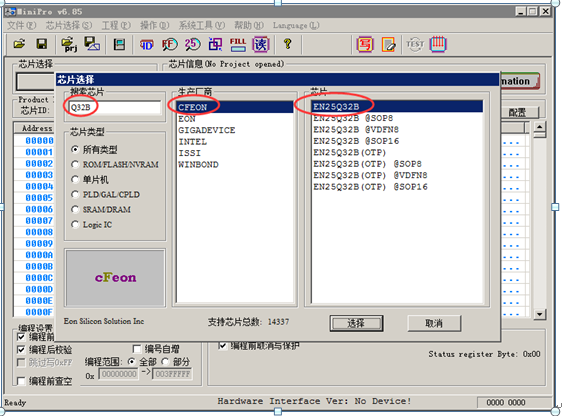Click the FF search toolbar icon

tap(170, 44)
